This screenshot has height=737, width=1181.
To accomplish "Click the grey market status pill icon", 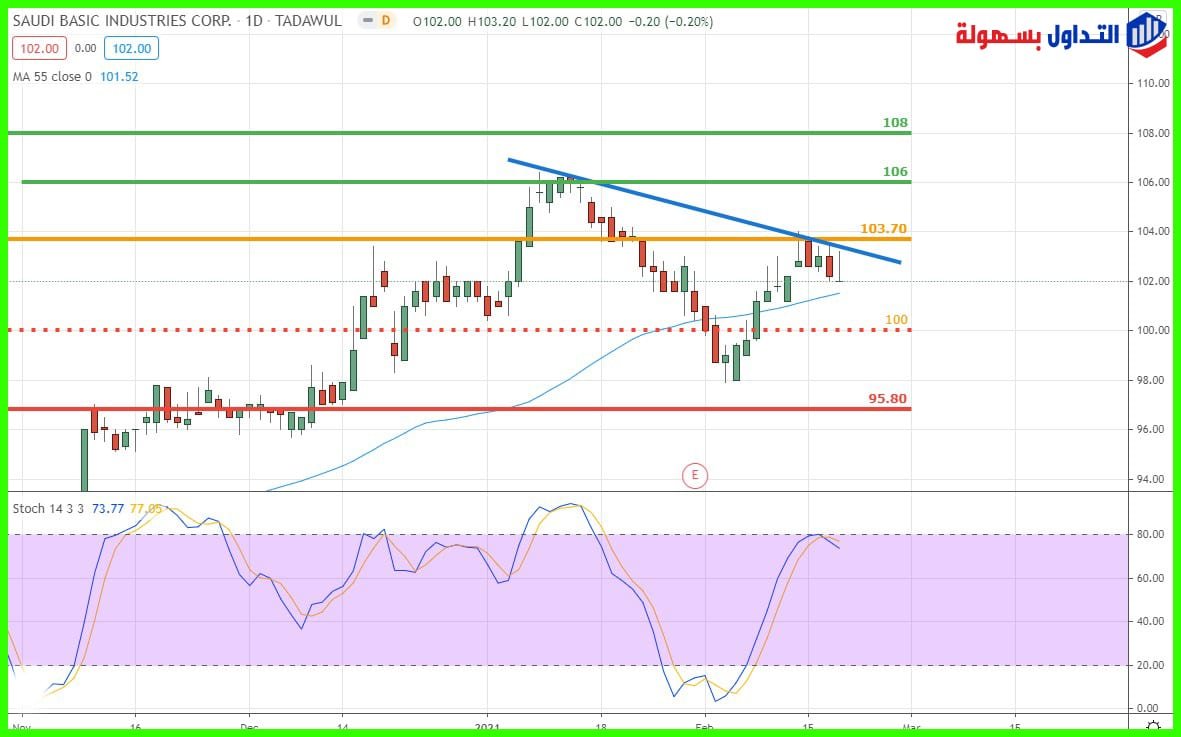I will tap(367, 21).
